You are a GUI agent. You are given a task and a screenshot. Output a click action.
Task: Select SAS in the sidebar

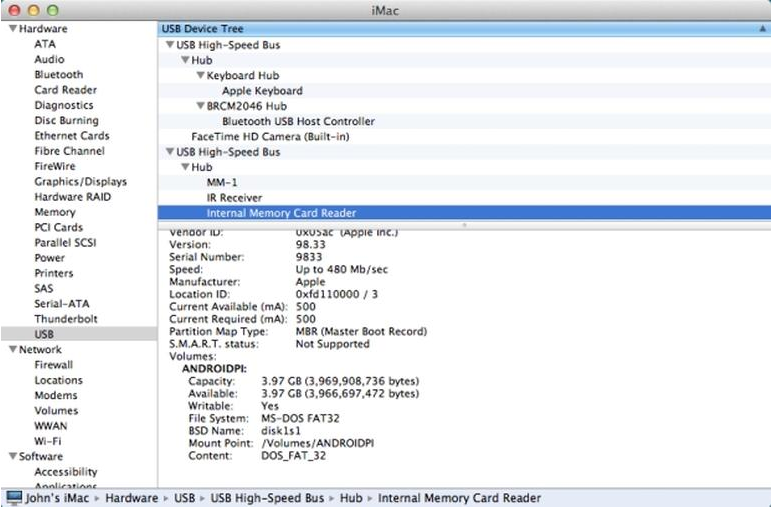click(x=43, y=288)
